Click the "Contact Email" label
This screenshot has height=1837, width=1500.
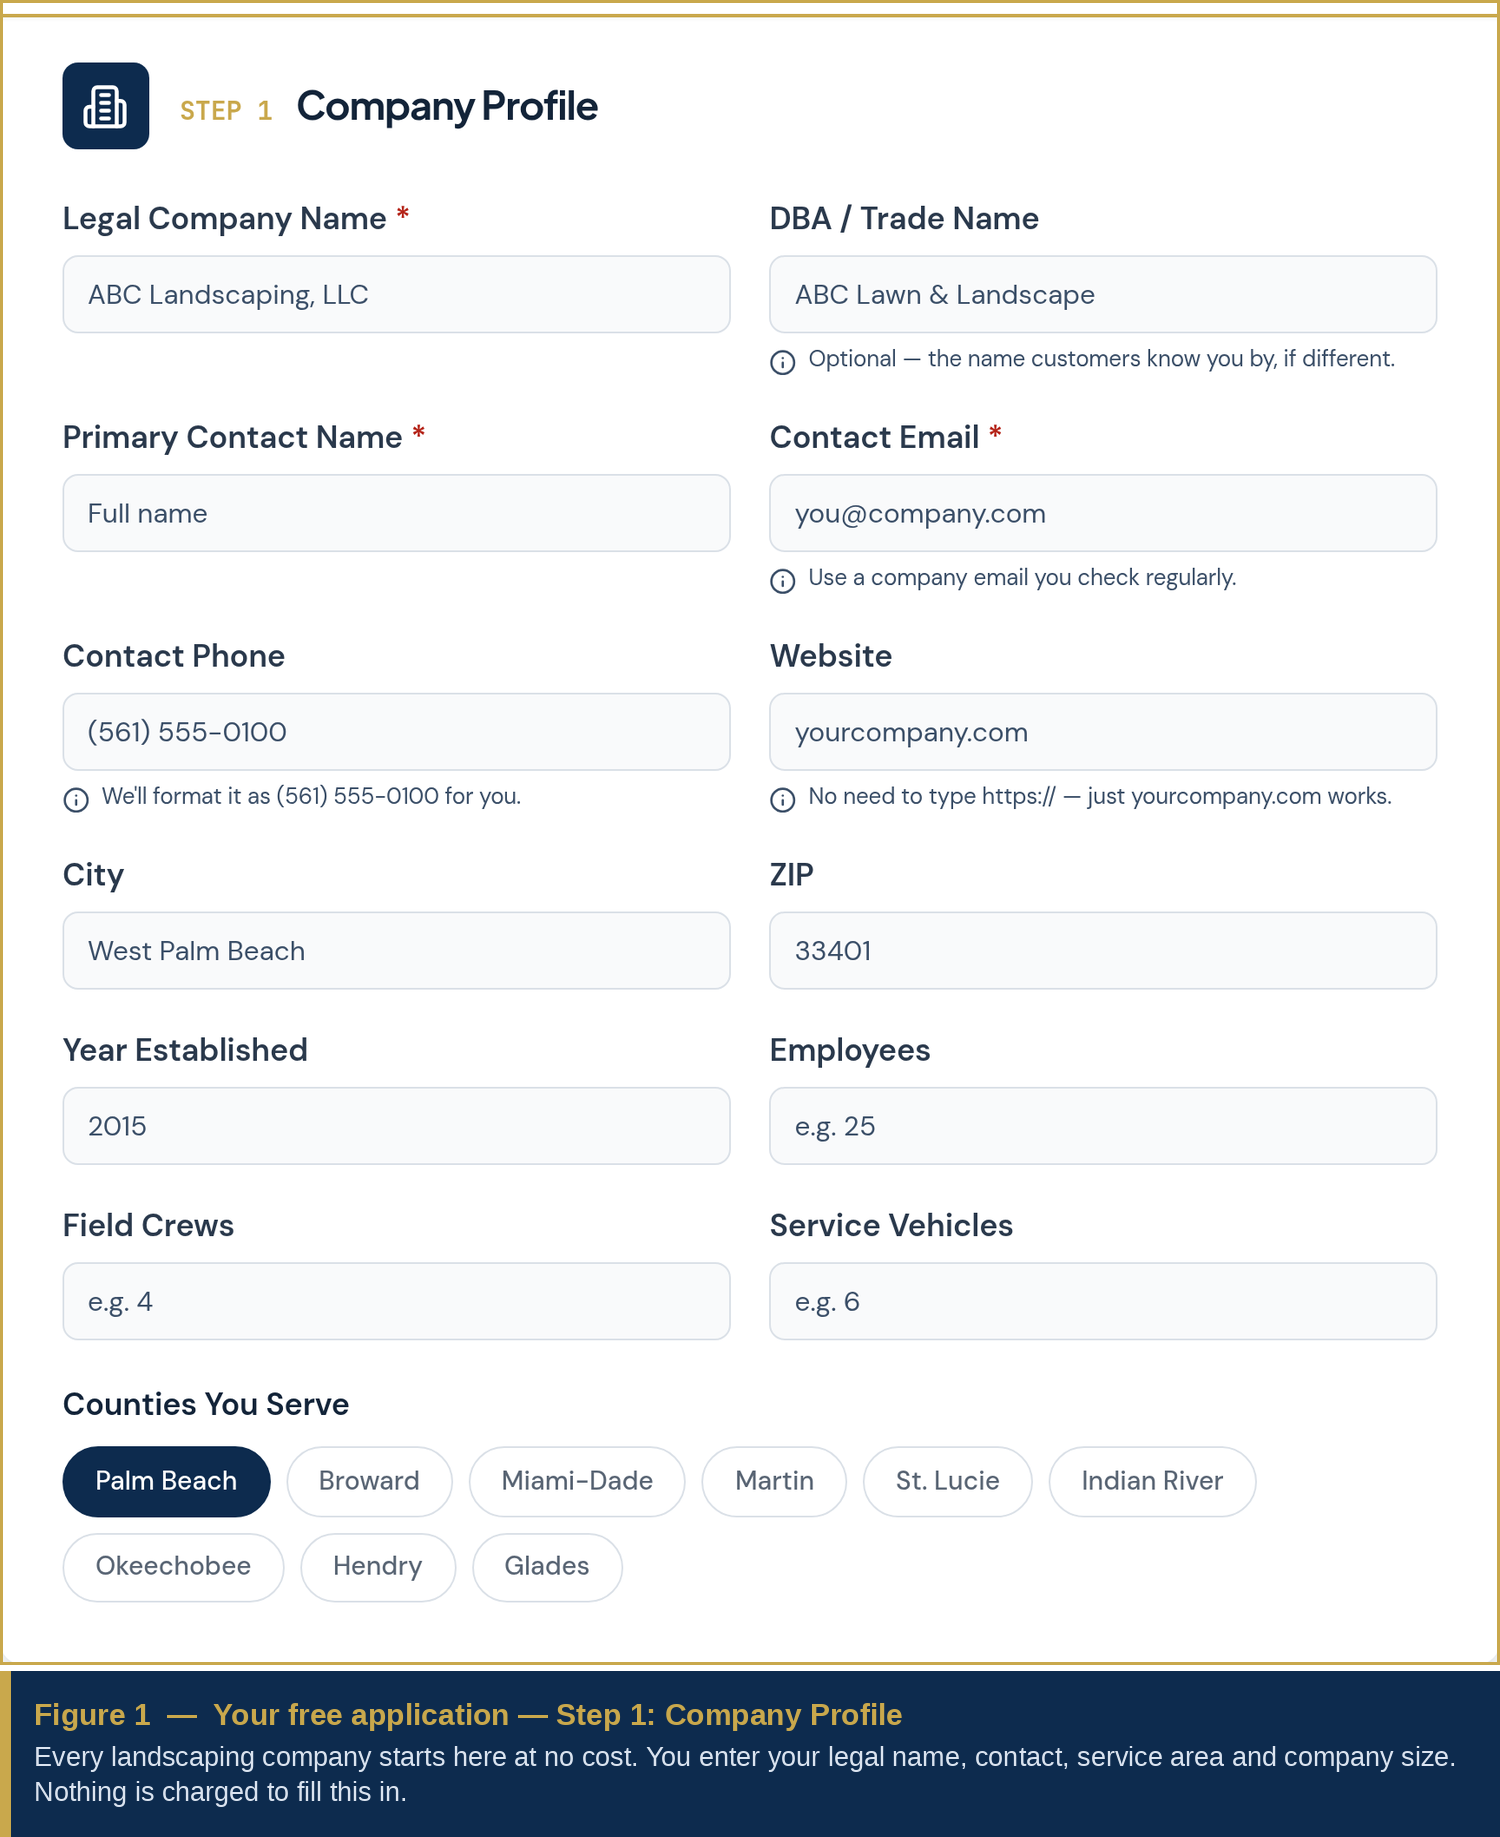point(874,437)
